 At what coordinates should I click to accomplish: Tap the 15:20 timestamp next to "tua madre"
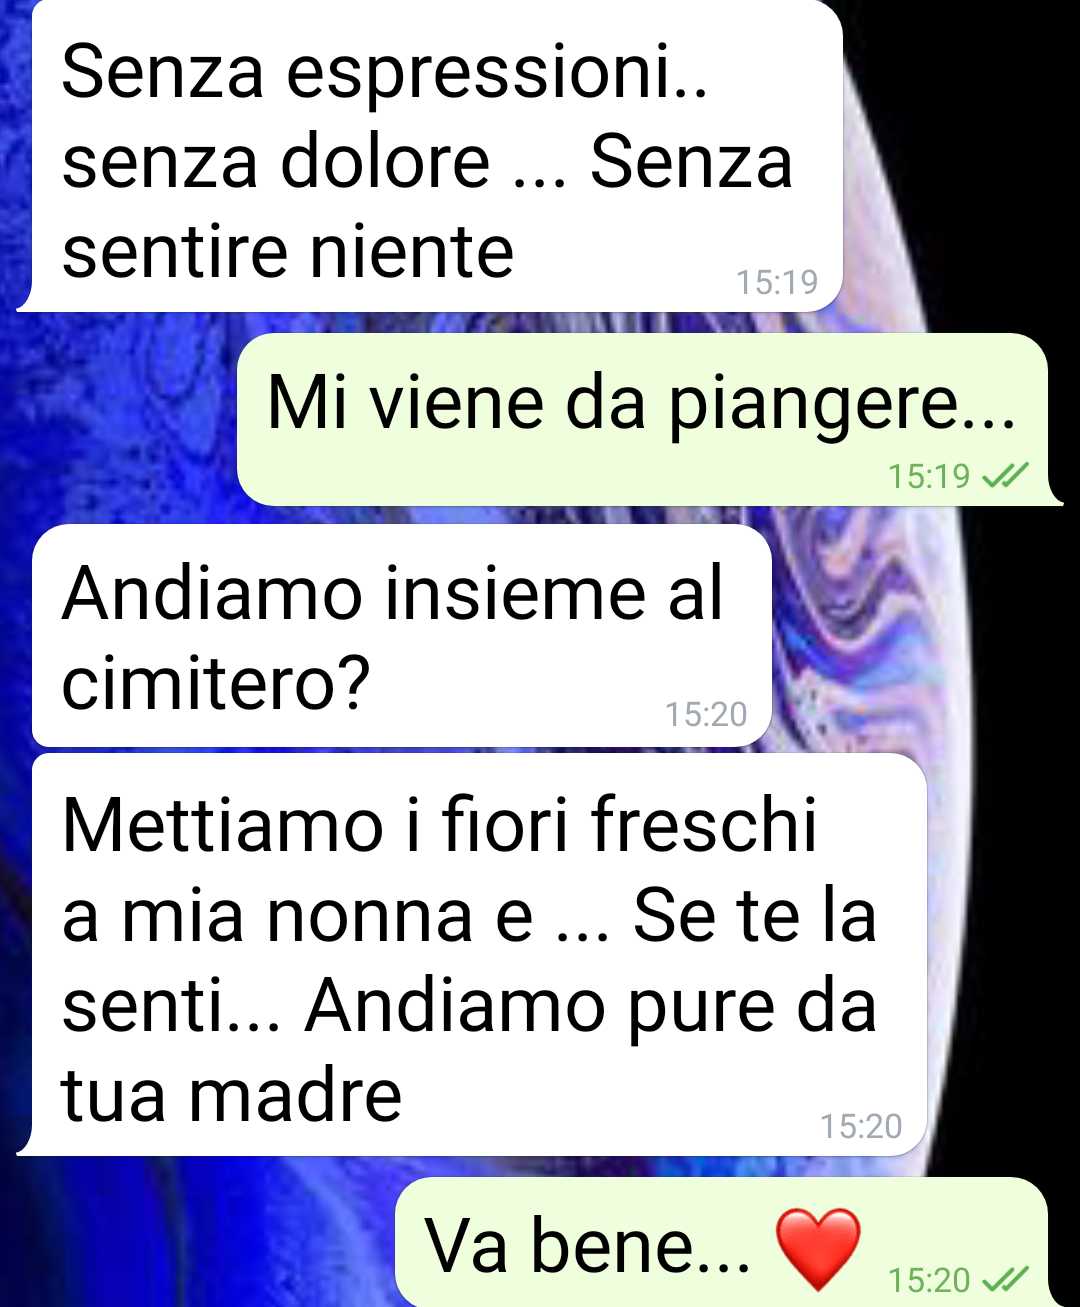point(861,1126)
